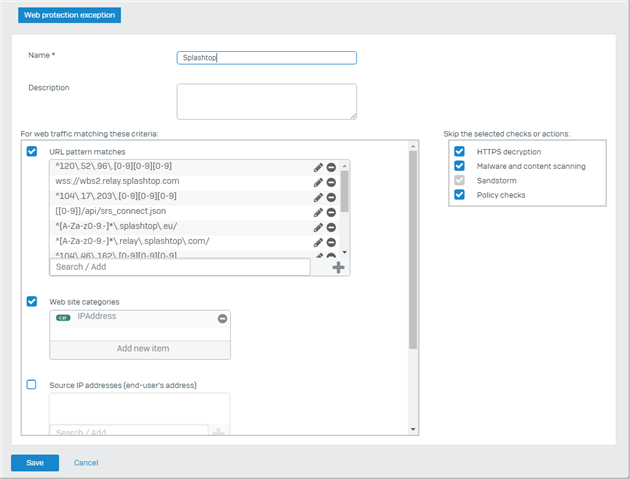
Task: Edit the ^120\.52\.96 URL pattern
Action: (x=318, y=168)
